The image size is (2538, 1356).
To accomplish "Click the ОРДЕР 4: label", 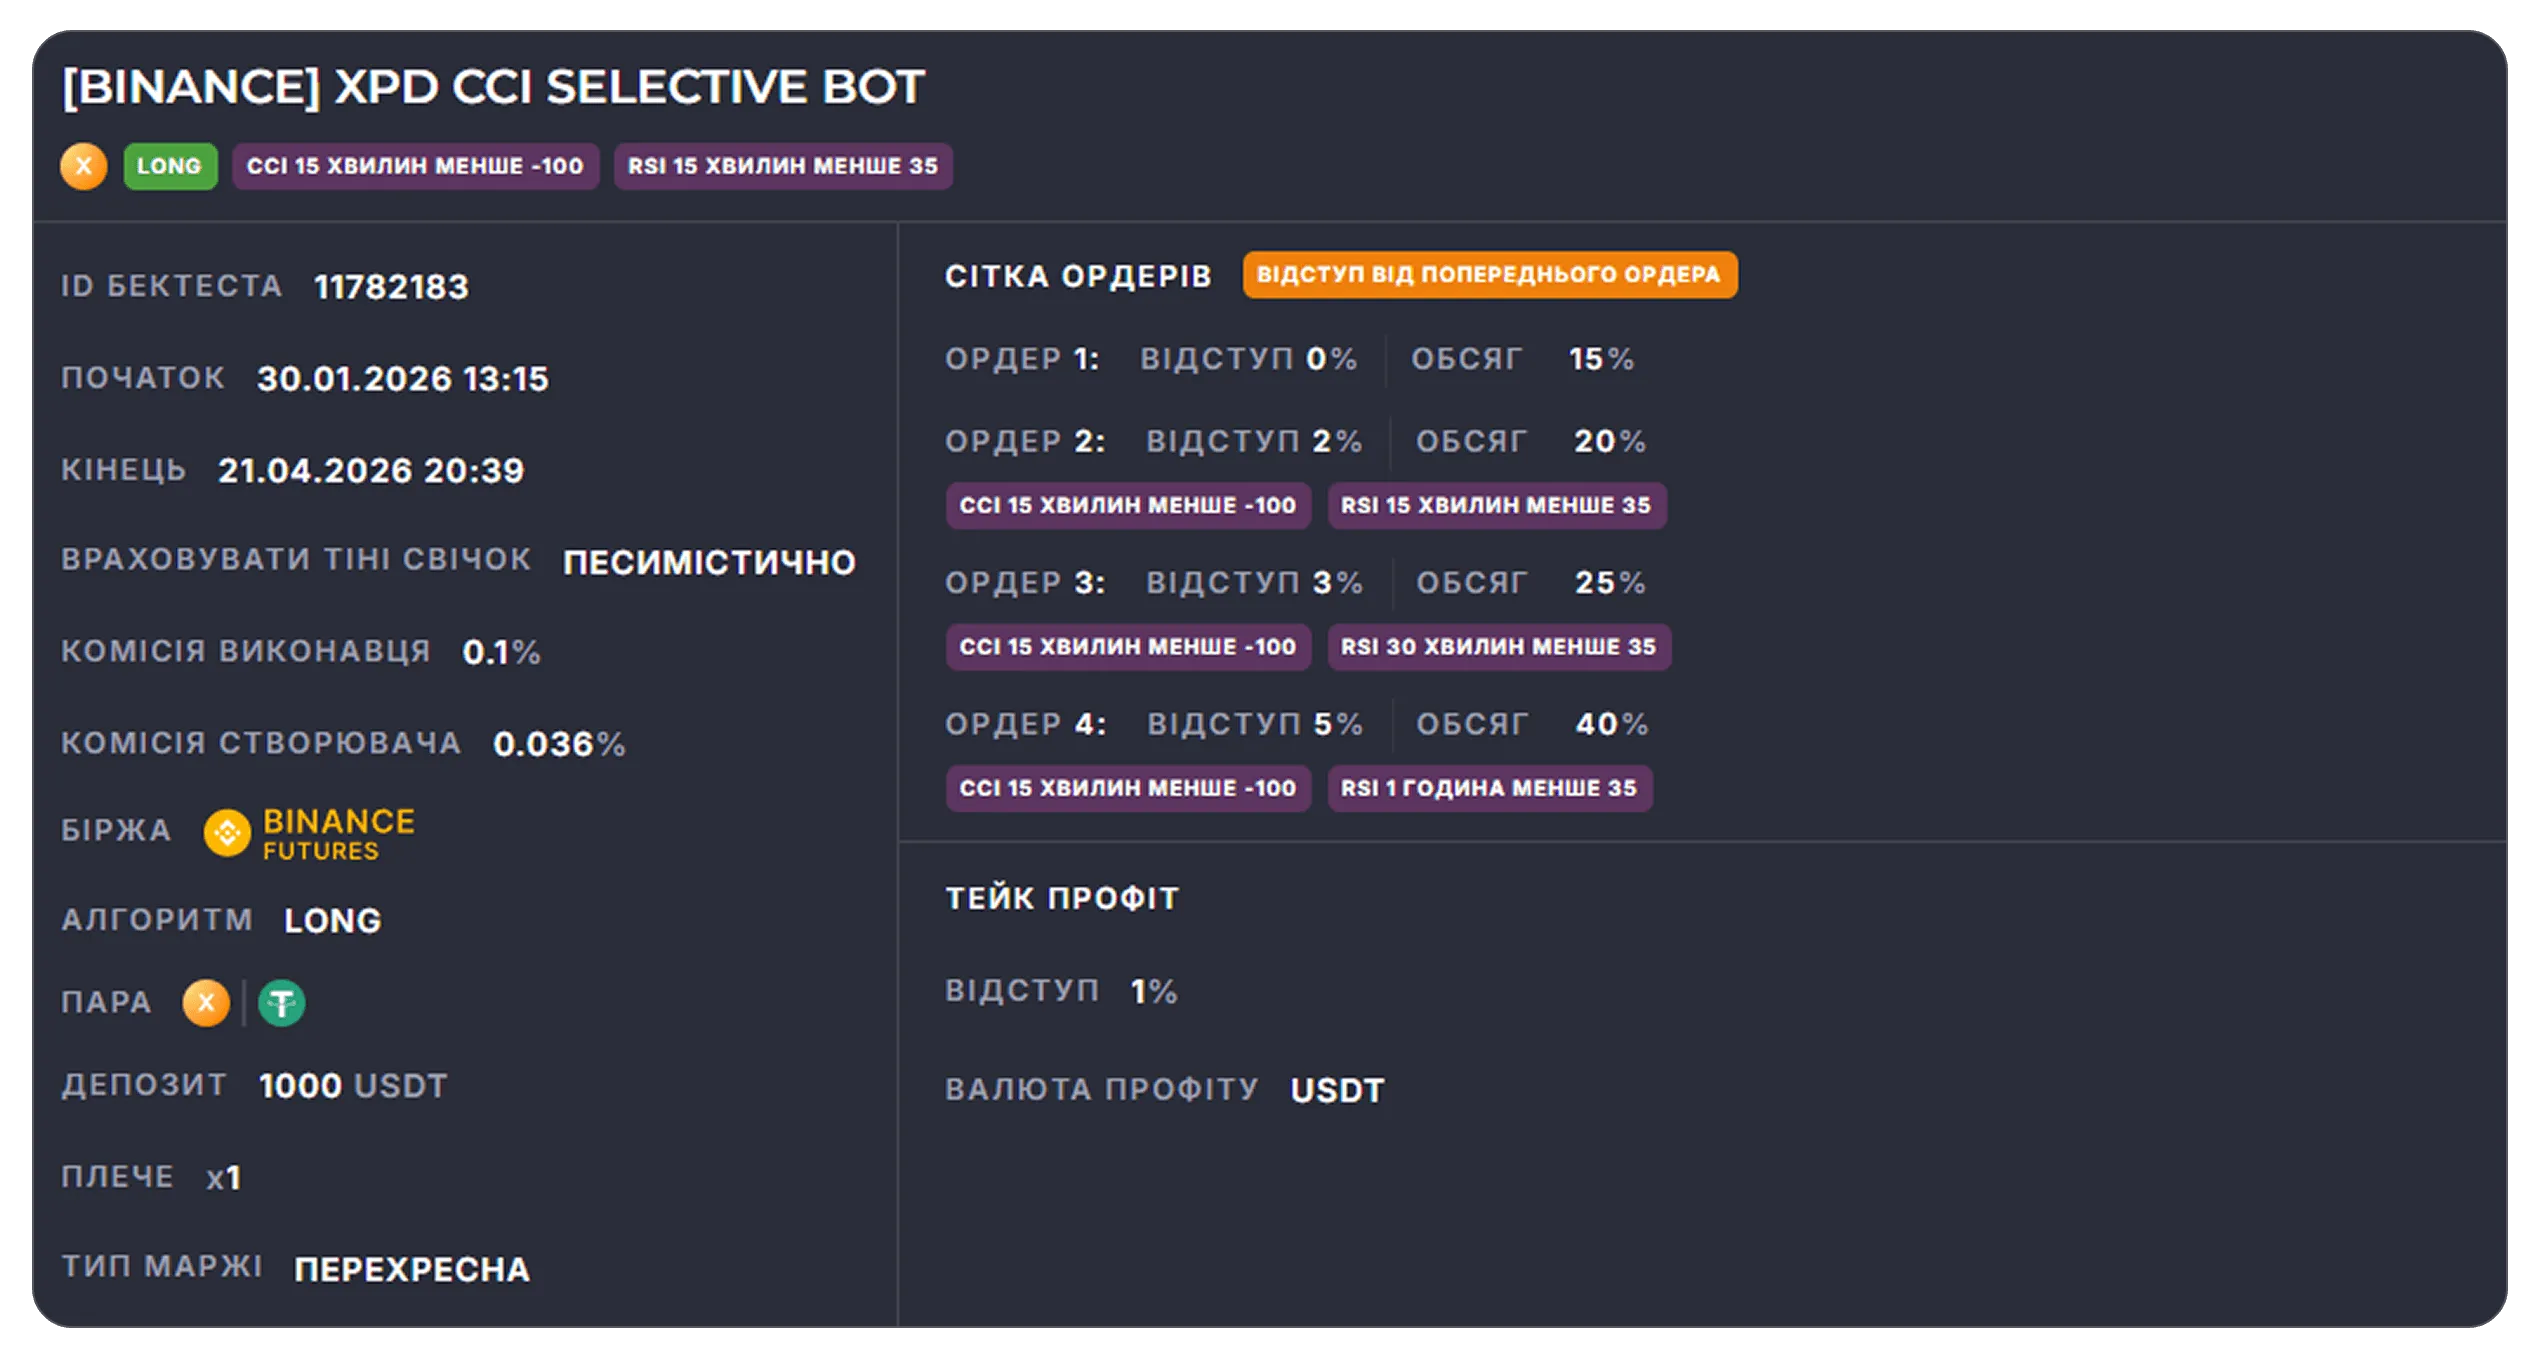I will [x=1025, y=724].
